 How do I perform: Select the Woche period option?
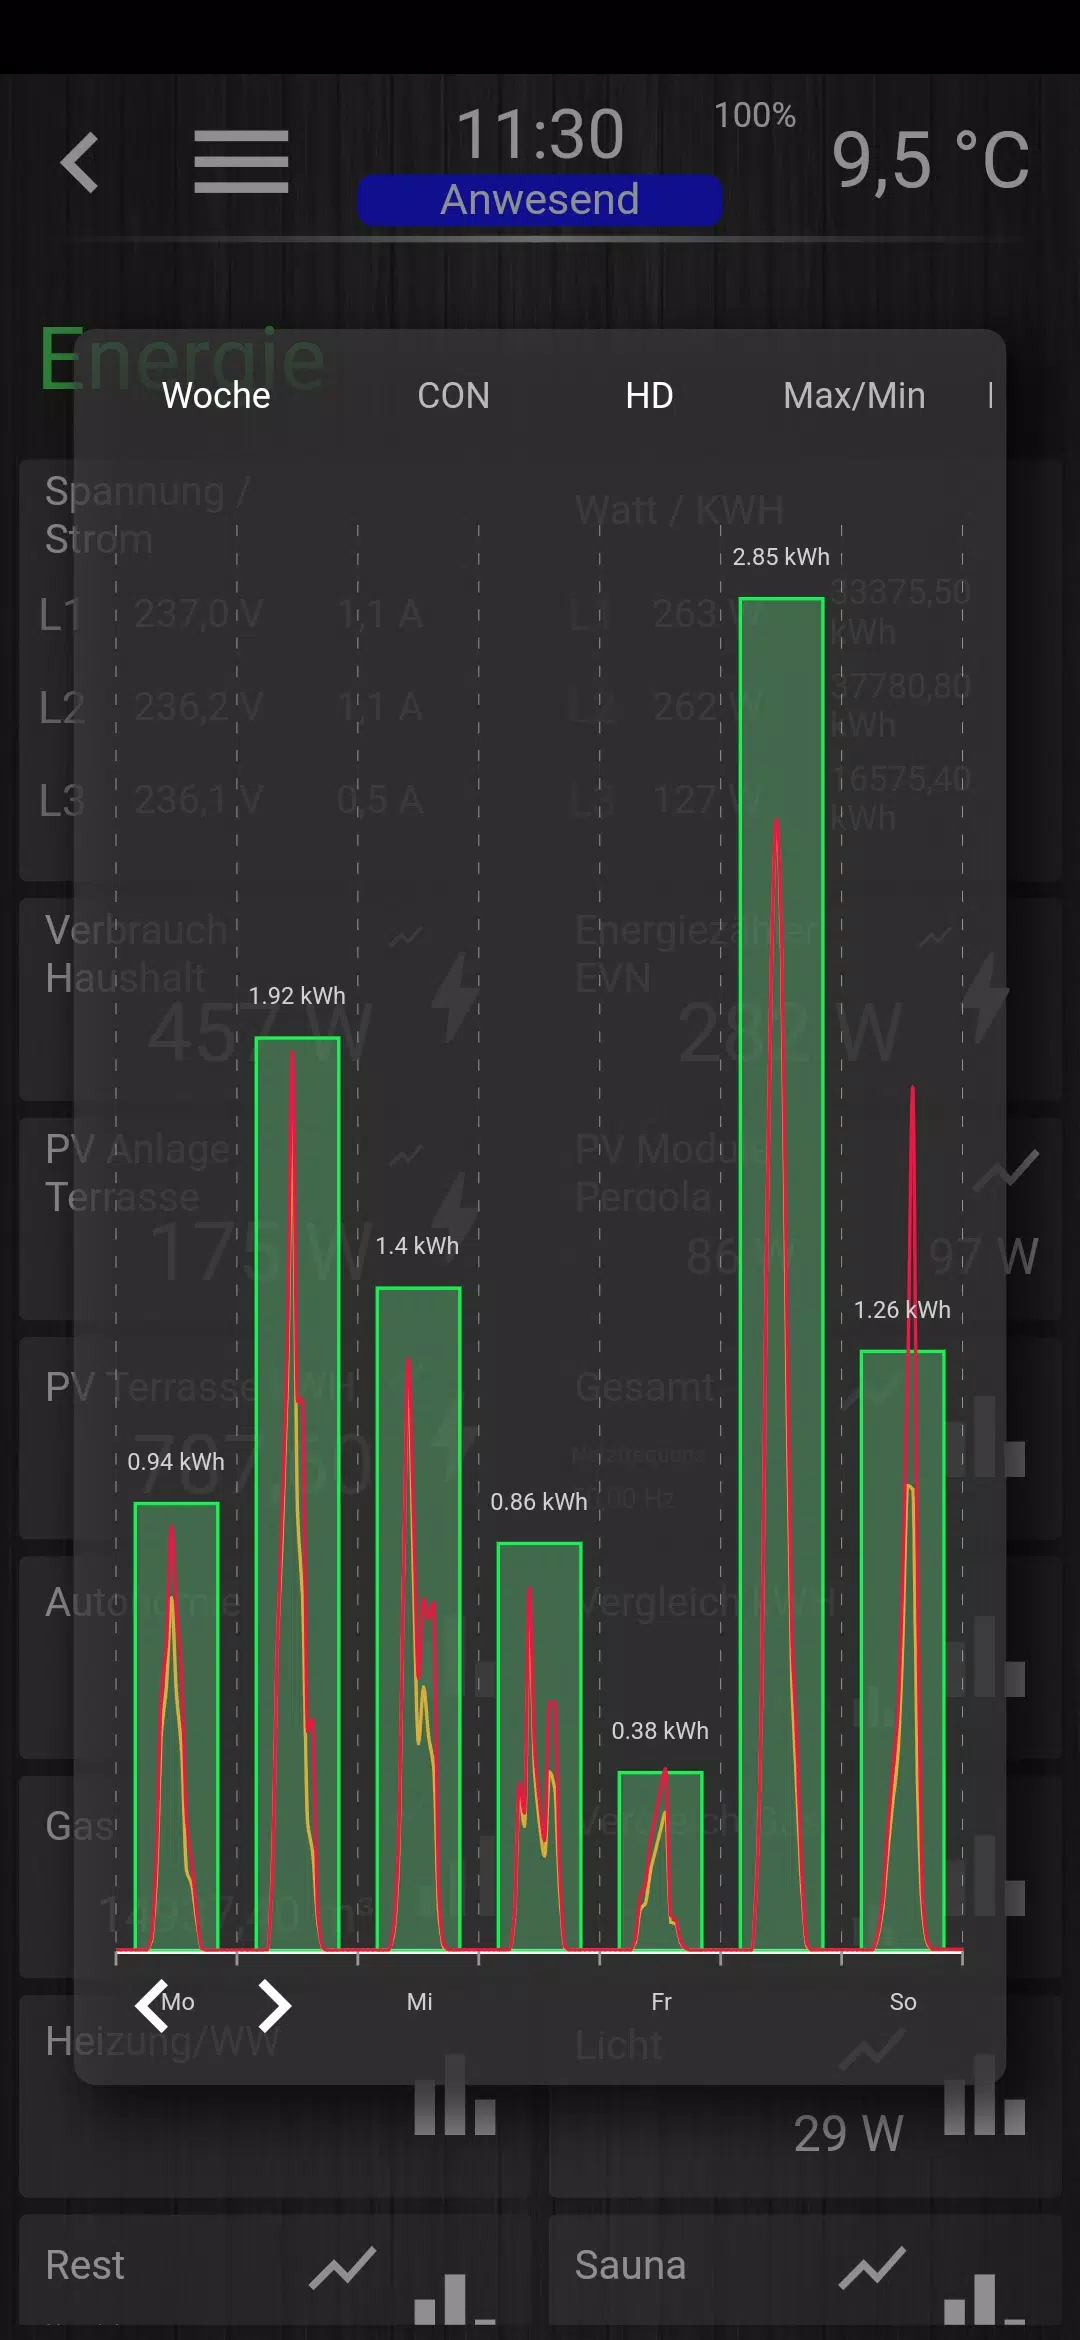tap(216, 396)
